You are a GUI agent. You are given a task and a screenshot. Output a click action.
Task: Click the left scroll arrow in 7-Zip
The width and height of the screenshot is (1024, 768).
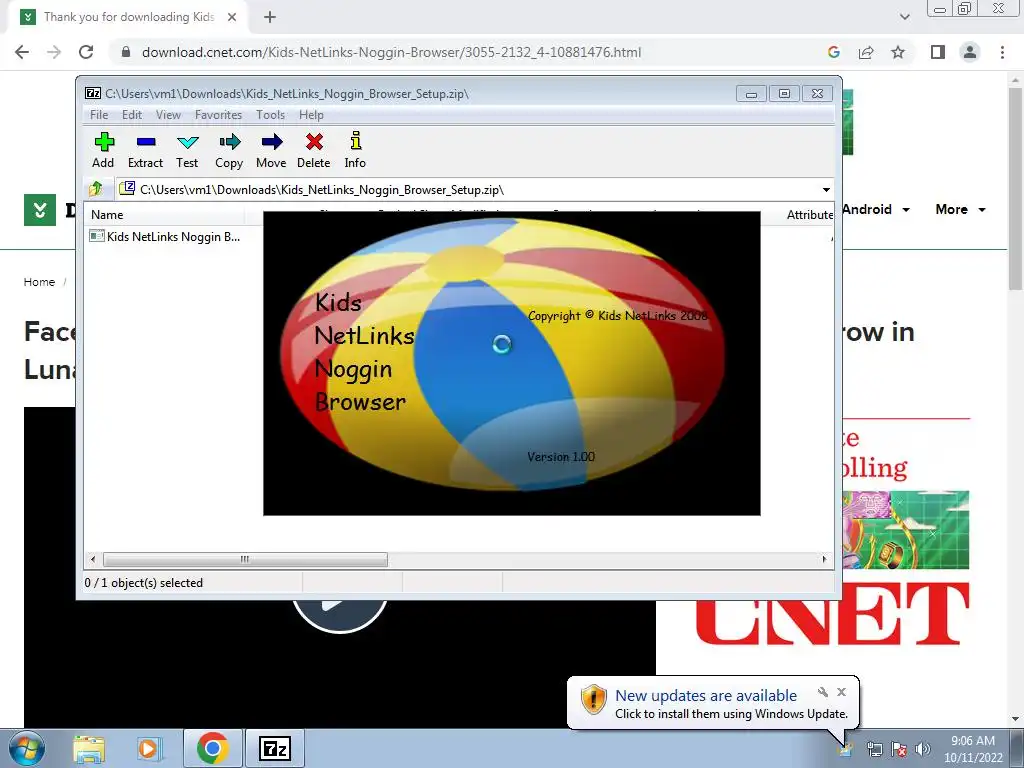click(x=93, y=560)
